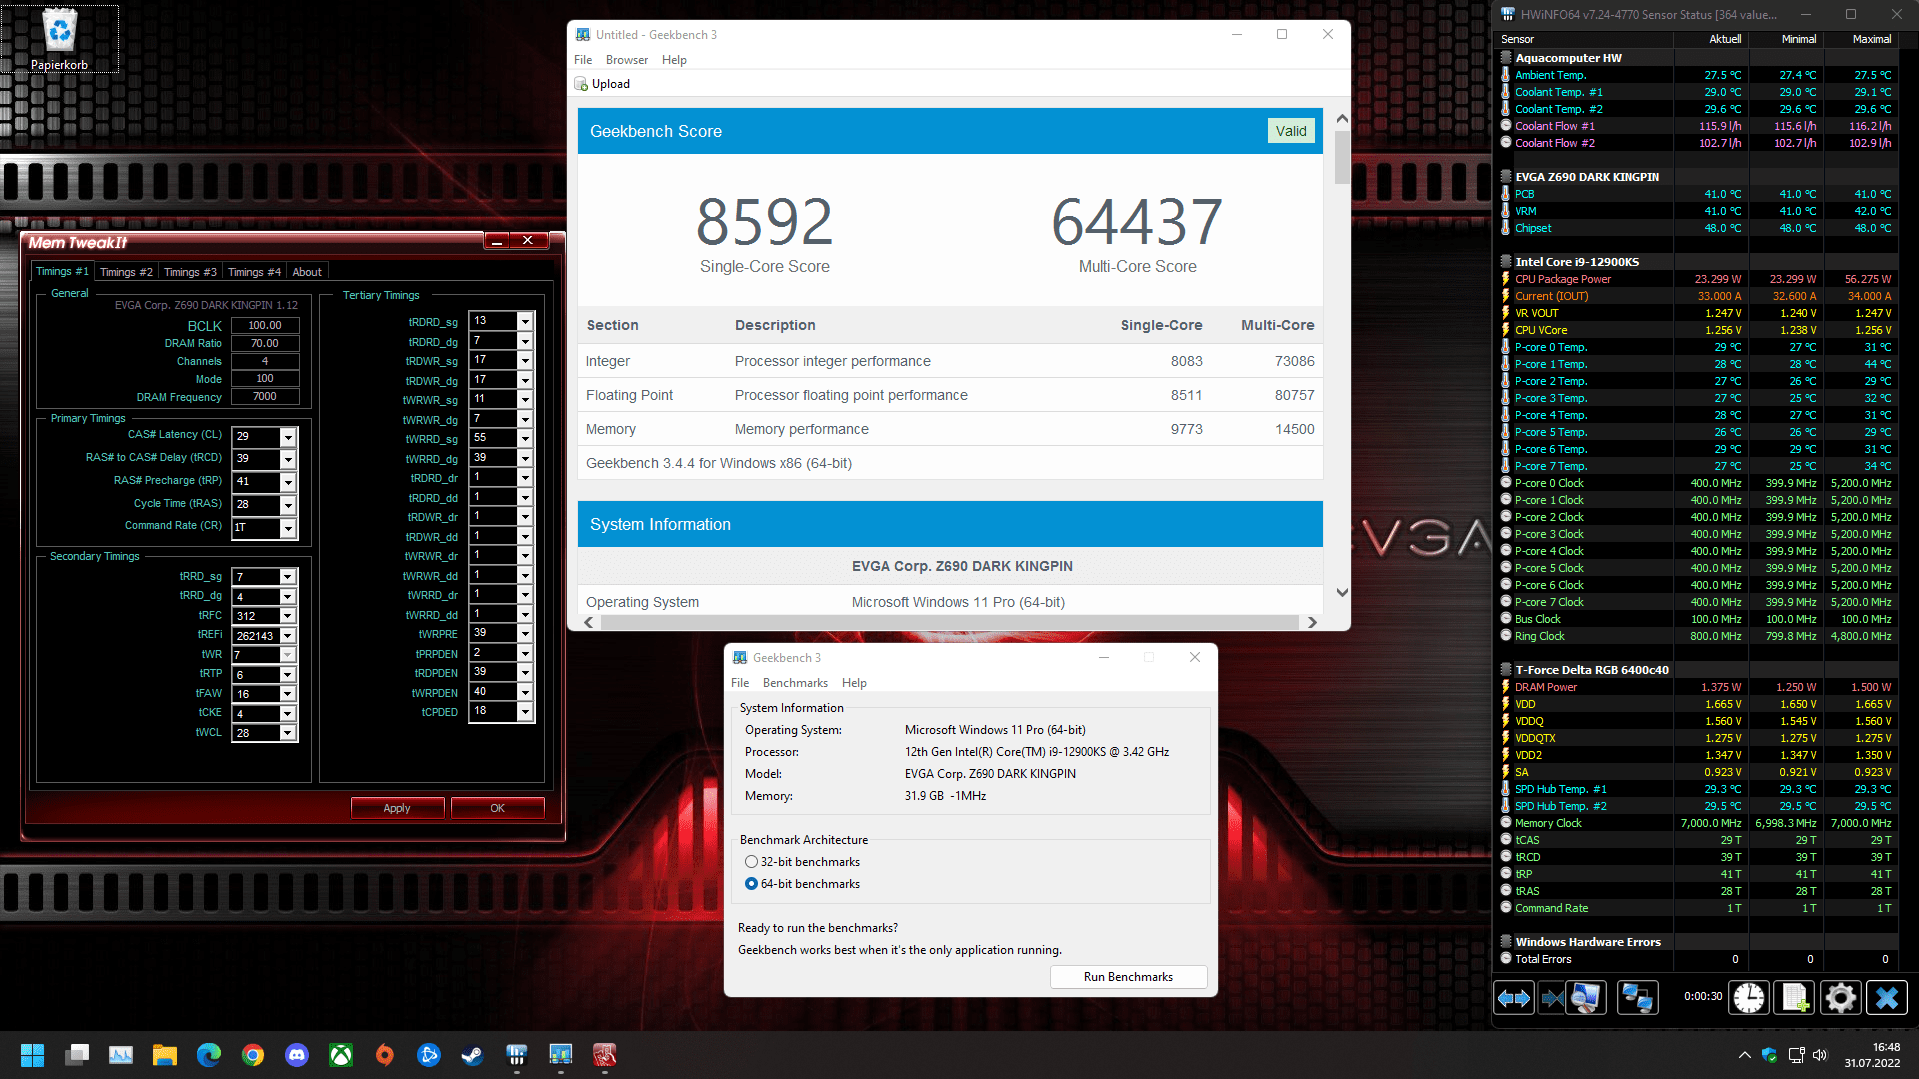Click scroll-down arrow in Geekbench results
The height and width of the screenshot is (1079, 1919).
click(x=1342, y=592)
